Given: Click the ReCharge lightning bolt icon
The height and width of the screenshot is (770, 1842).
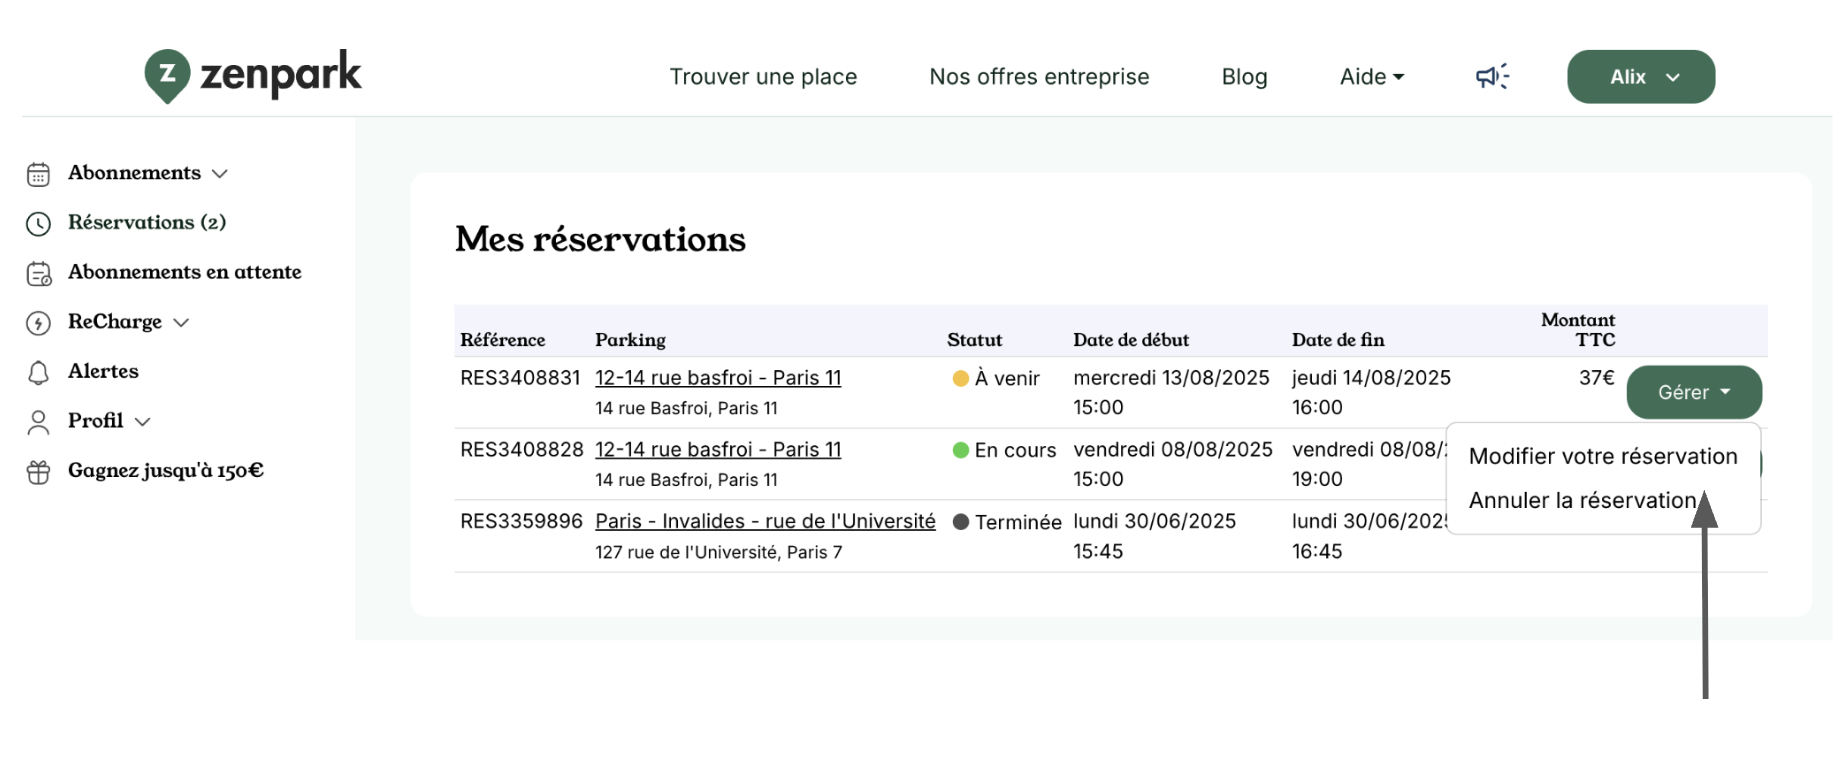Looking at the screenshot, I should 38,323.
